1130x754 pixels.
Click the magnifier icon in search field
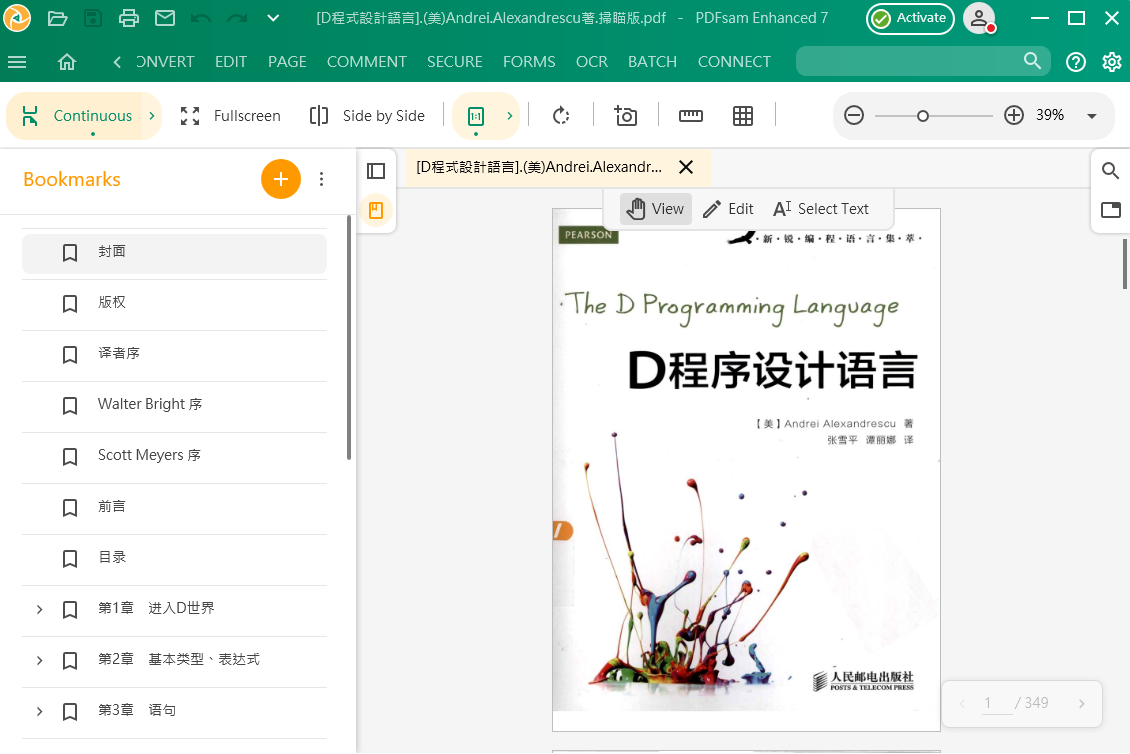point(1033,61)
